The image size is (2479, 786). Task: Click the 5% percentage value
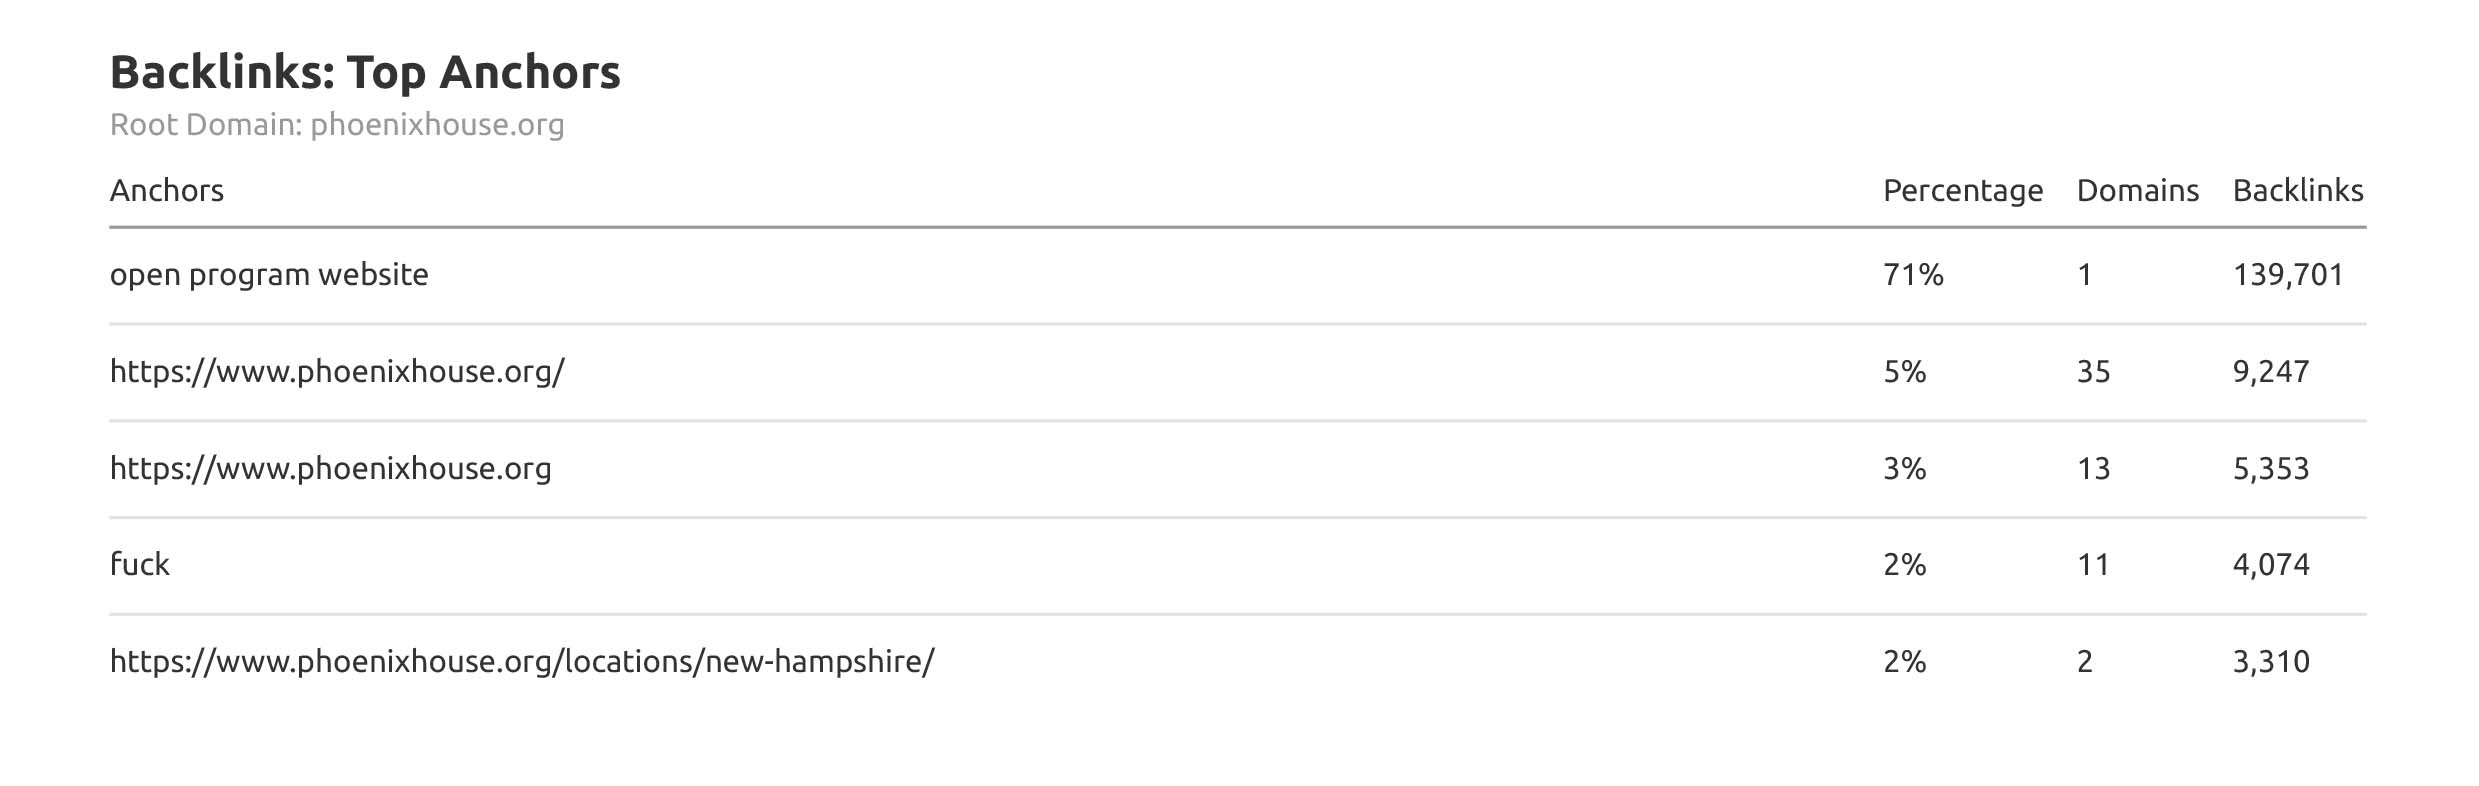pos(1904,372)
